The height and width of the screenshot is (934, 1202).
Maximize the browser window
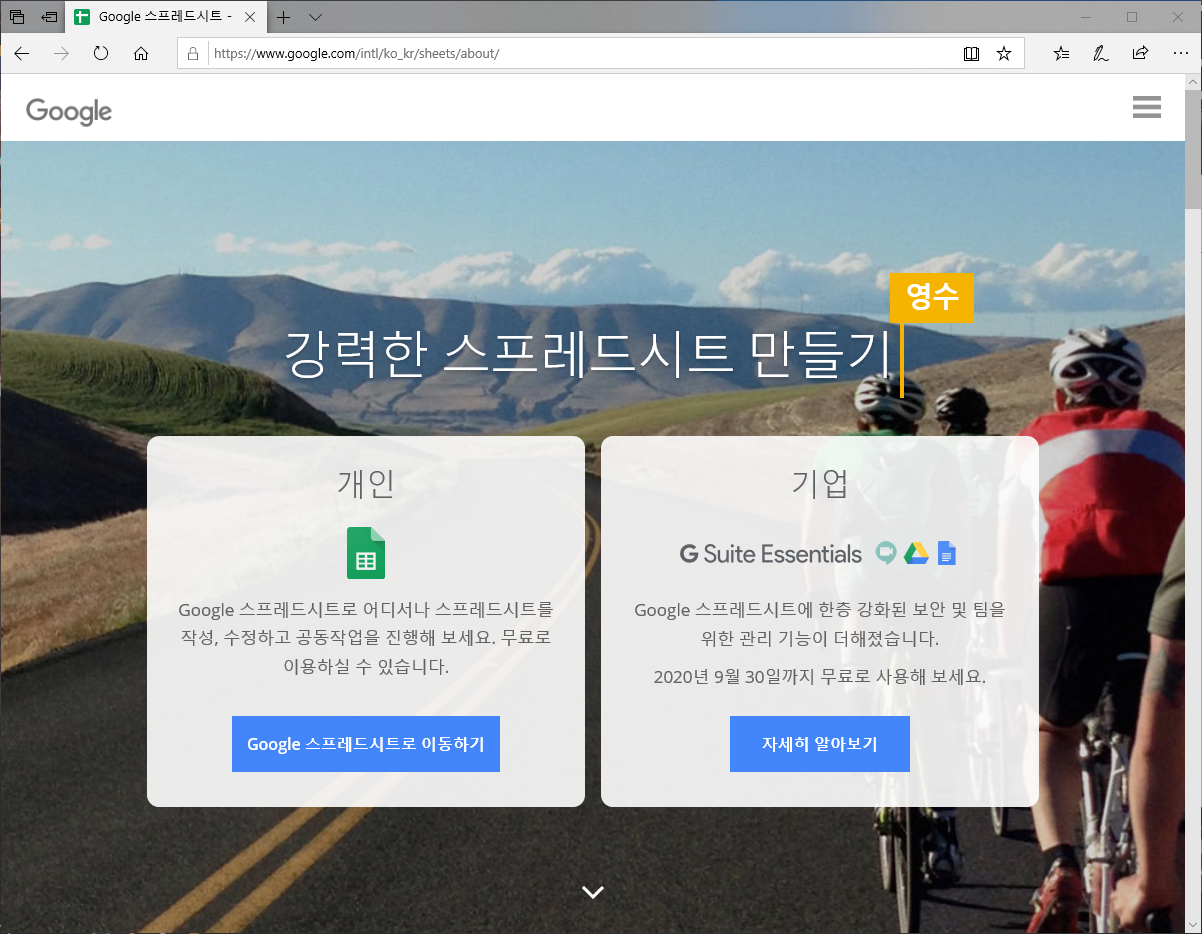(1132, 17)
